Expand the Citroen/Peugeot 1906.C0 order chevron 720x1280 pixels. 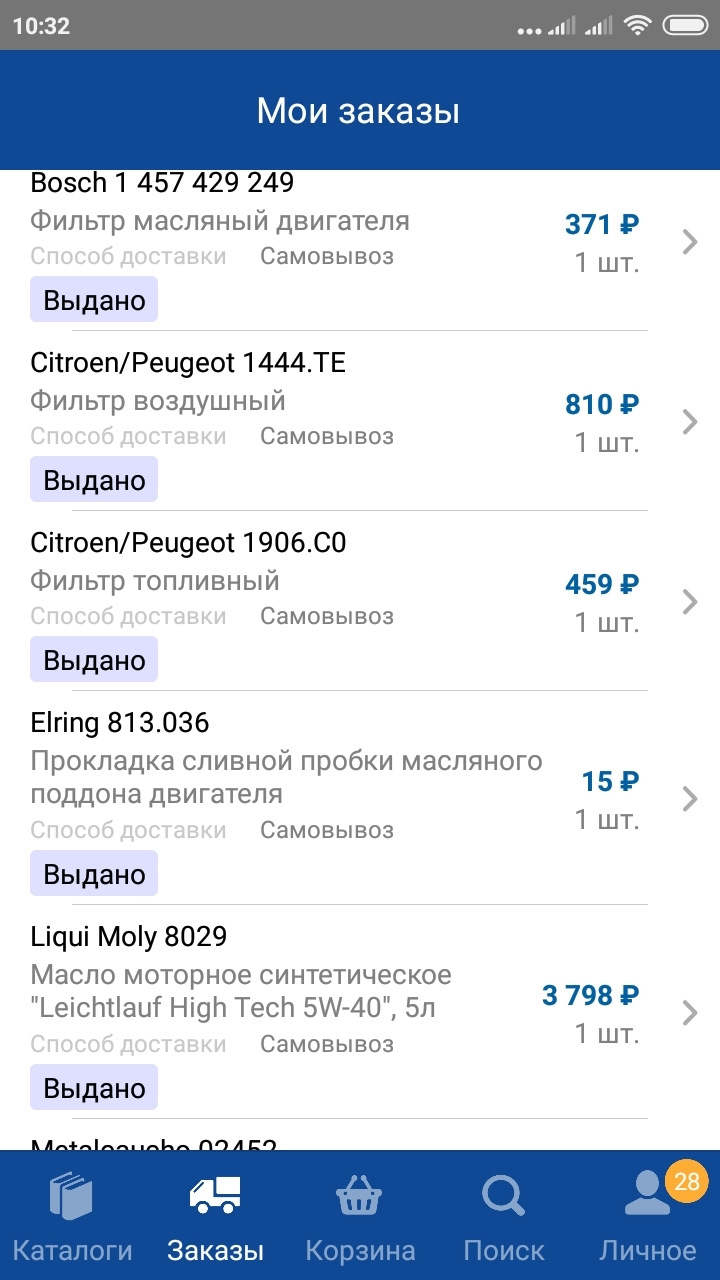click(x=689, y=601)
